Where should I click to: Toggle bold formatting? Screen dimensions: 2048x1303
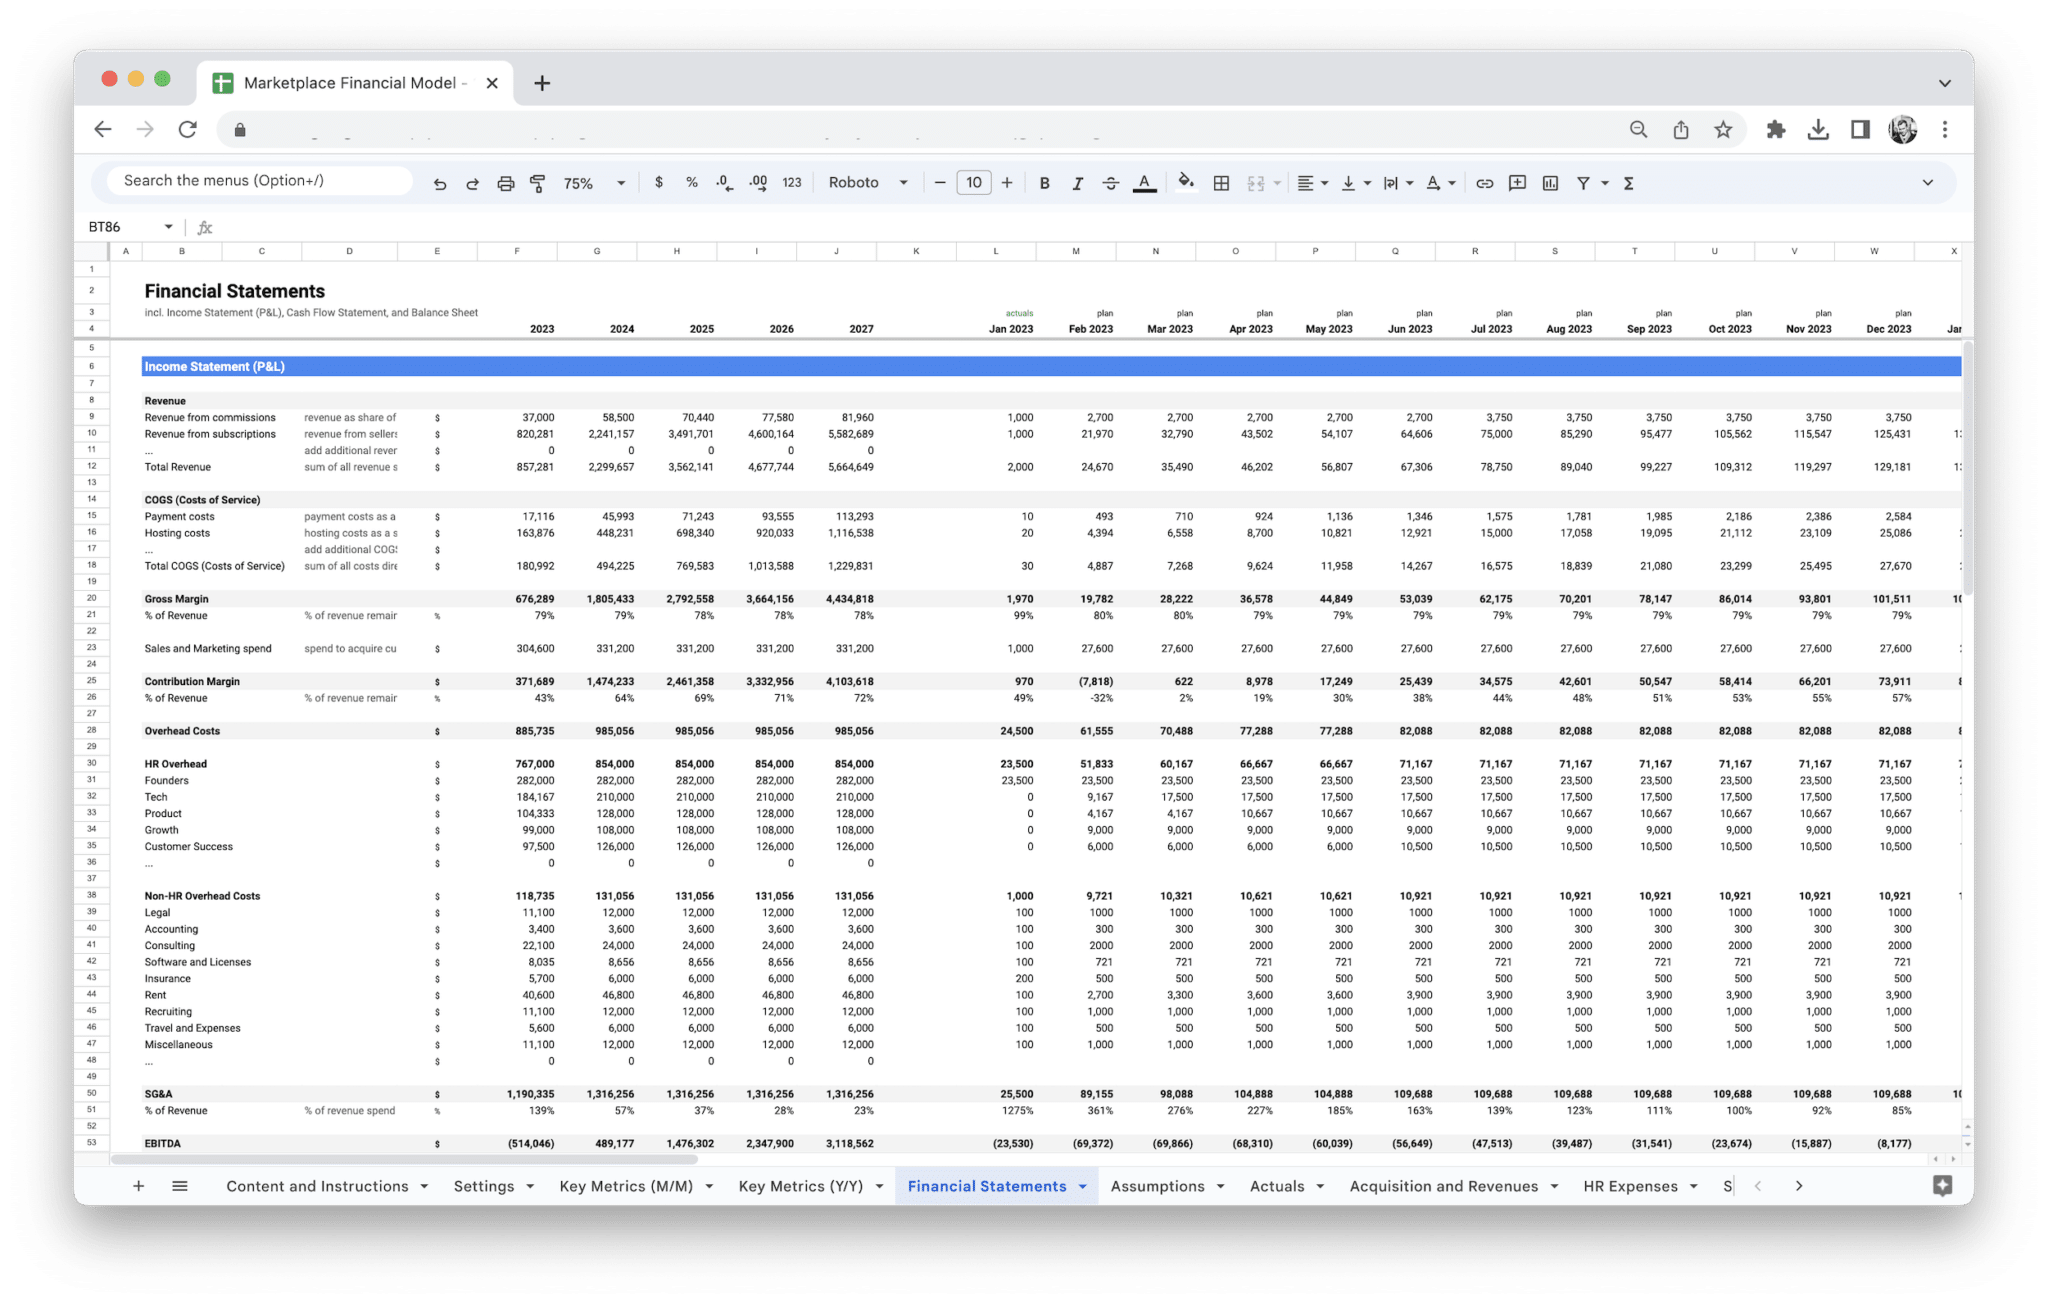[x=1044, y=183]
